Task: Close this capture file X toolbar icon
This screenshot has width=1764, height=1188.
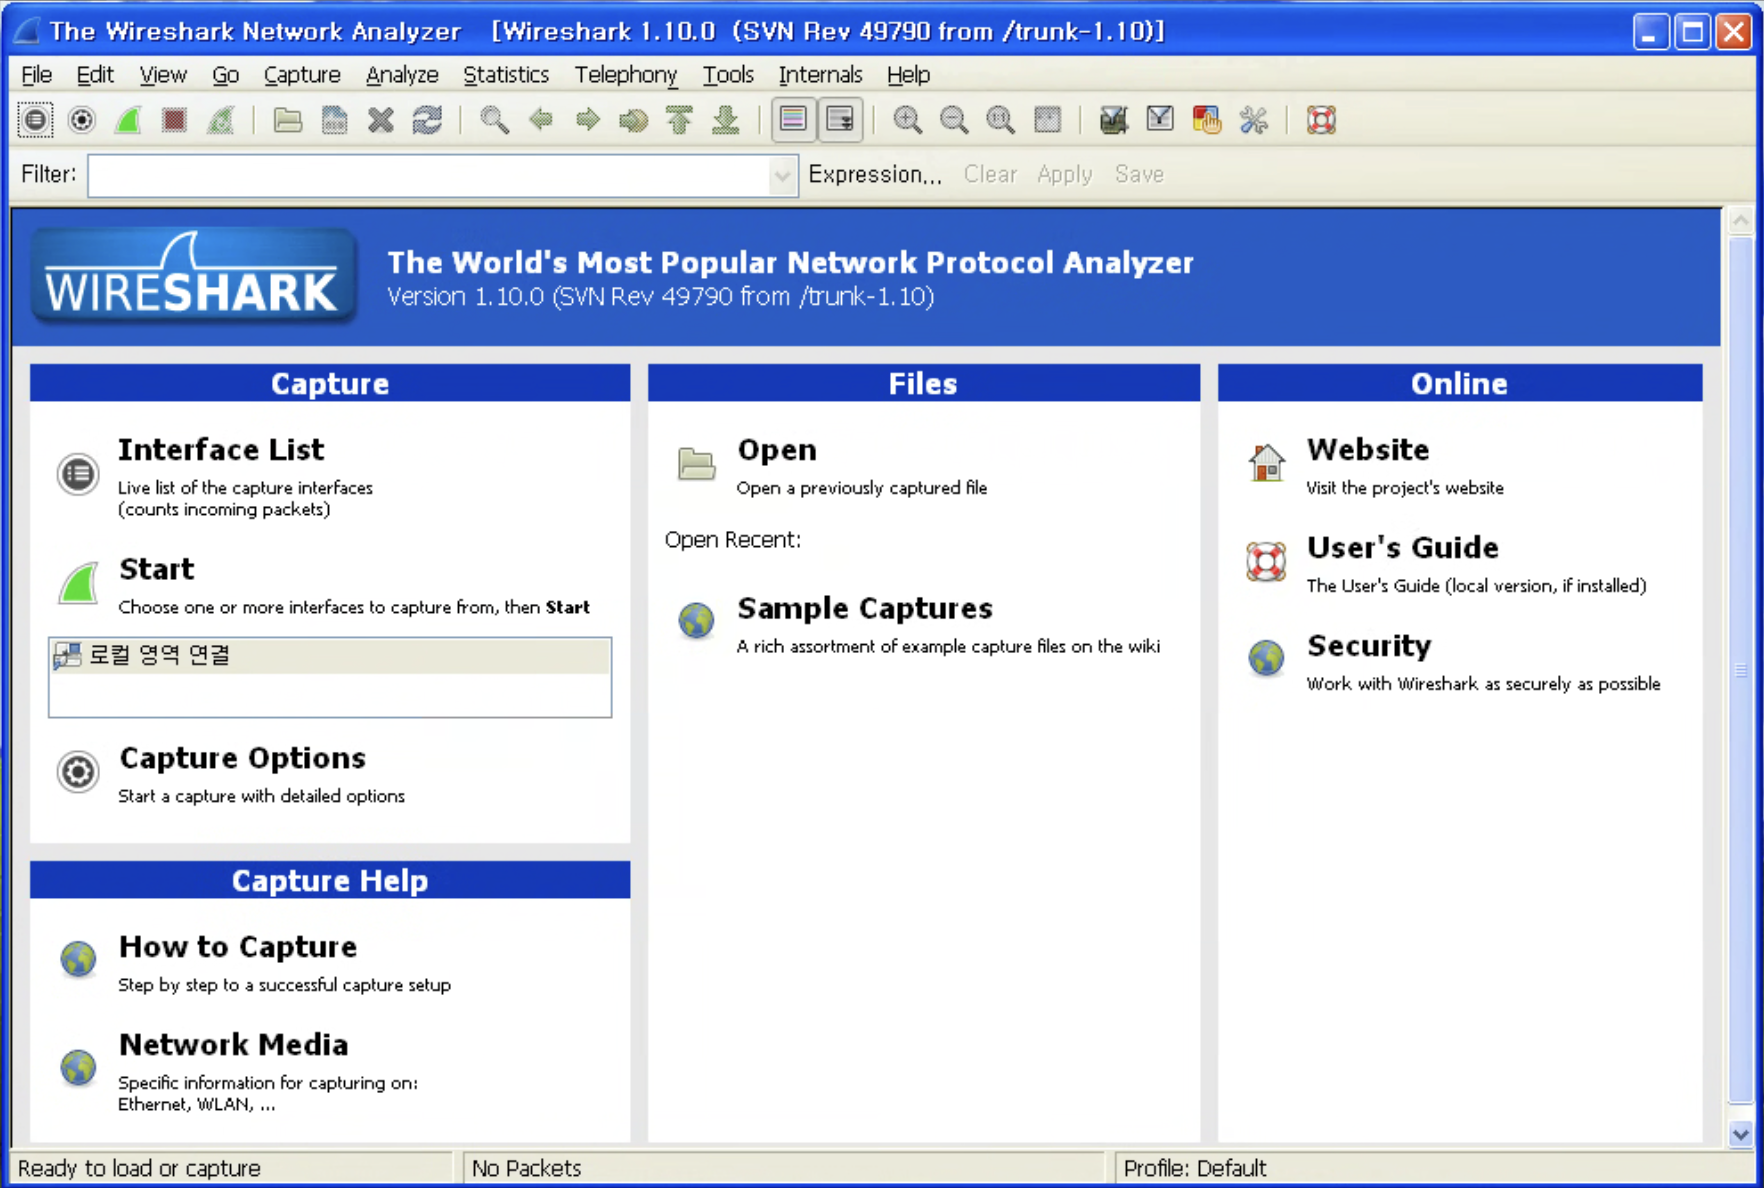Action: 381,121
